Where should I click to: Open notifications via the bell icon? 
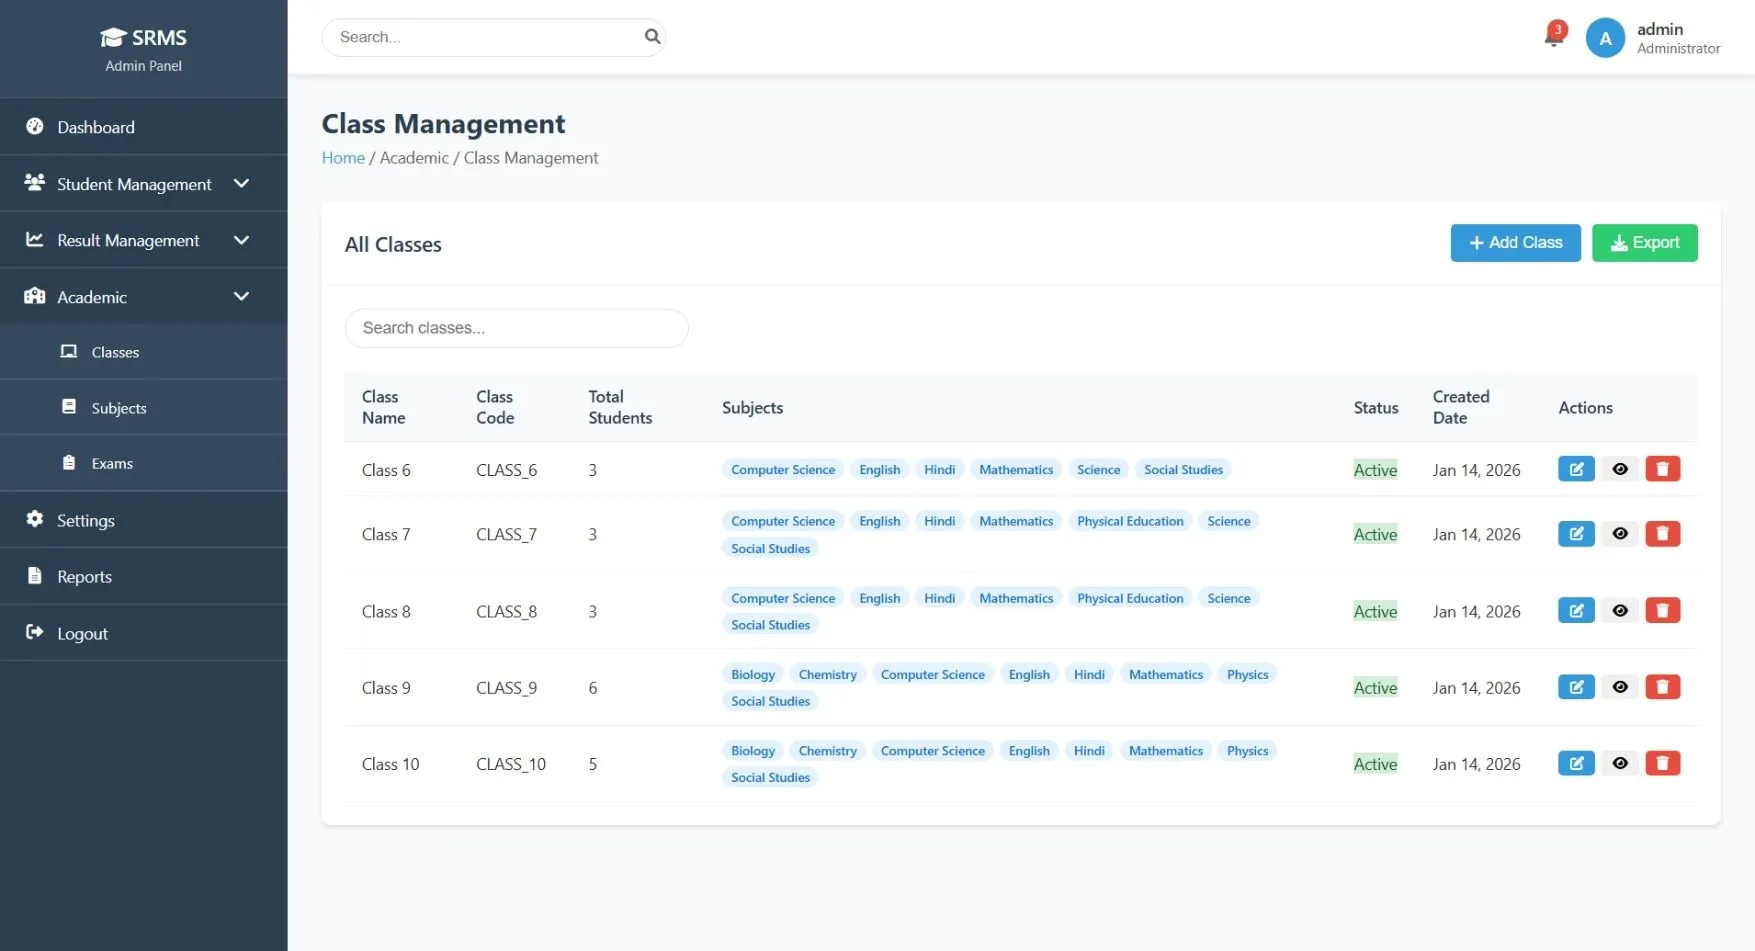point(1551,36)
